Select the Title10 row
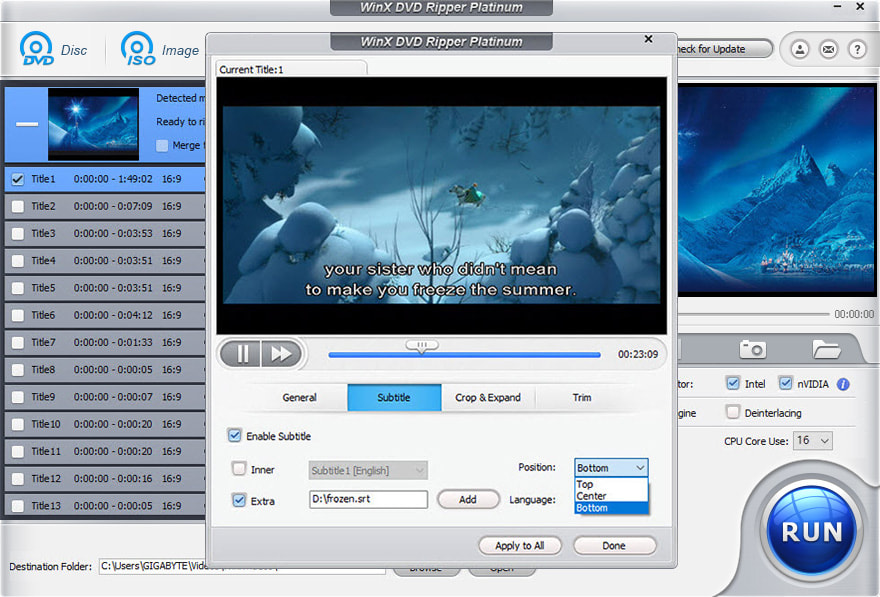 105,424
